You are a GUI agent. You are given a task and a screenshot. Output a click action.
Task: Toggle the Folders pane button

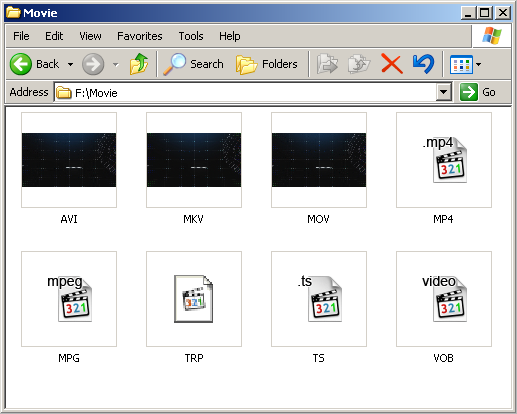pyautogui.click(x=267, y=64)
